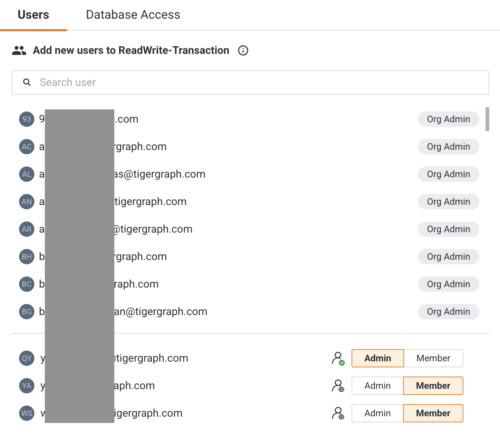This screenshot has height=443, width=500.
Task: Click the search magnifier icon
Action: (x=27, y=82)
